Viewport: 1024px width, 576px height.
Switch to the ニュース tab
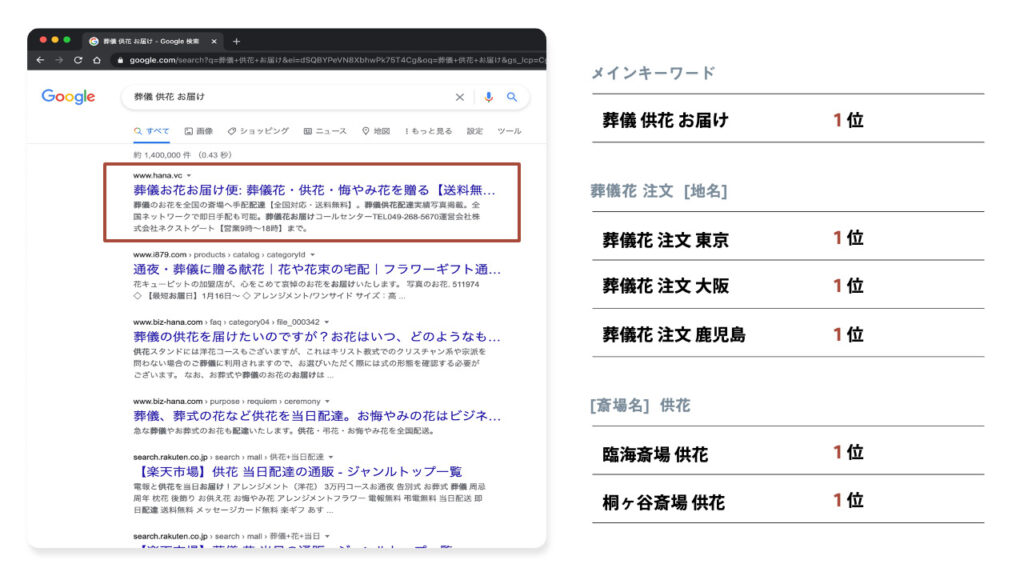tap(325, 131)
